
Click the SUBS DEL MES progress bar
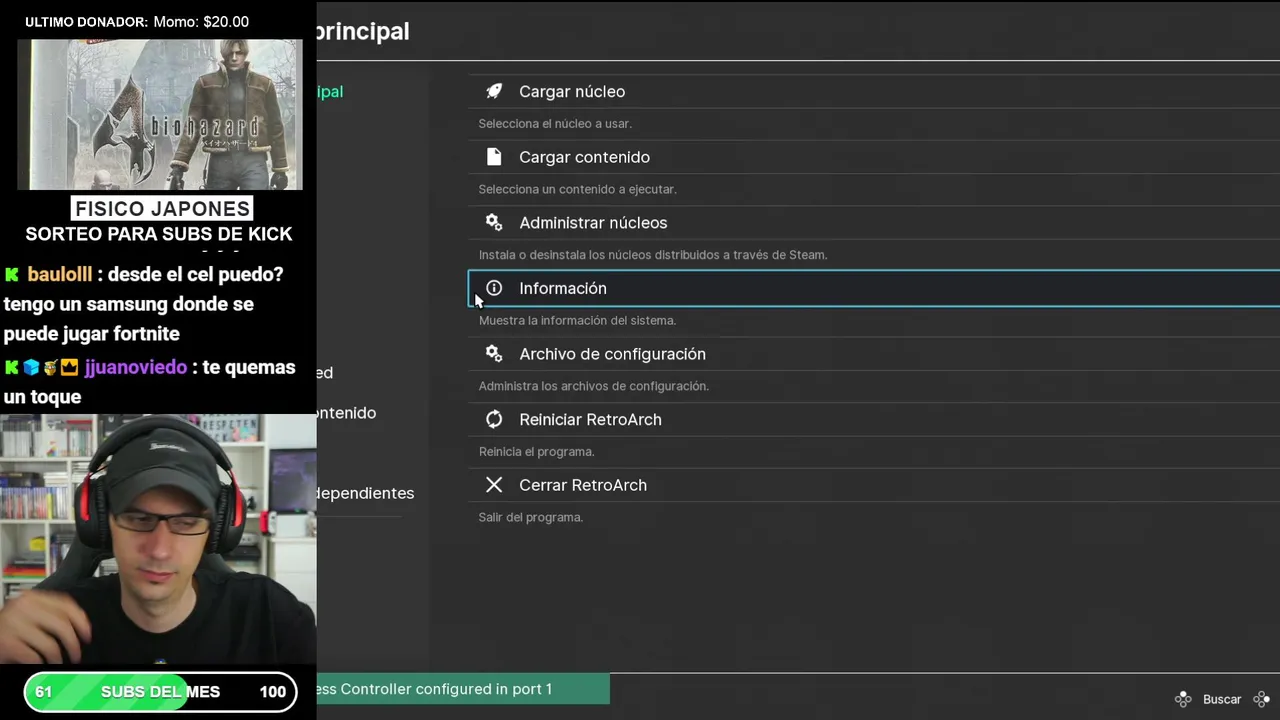coord(160,692)
